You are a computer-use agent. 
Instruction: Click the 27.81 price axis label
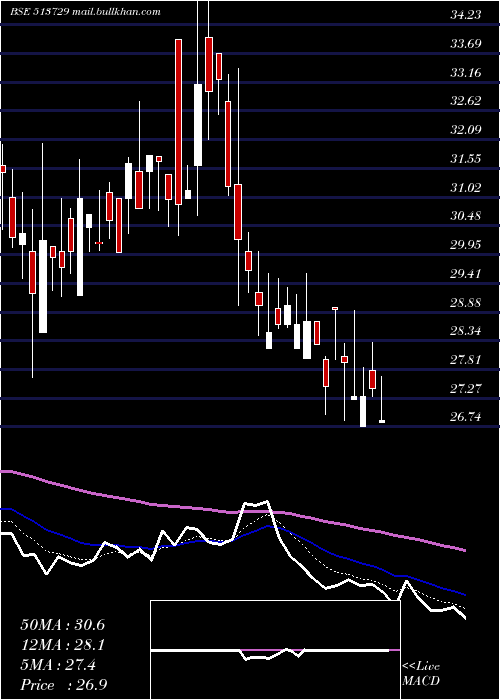tap(466, 359)
